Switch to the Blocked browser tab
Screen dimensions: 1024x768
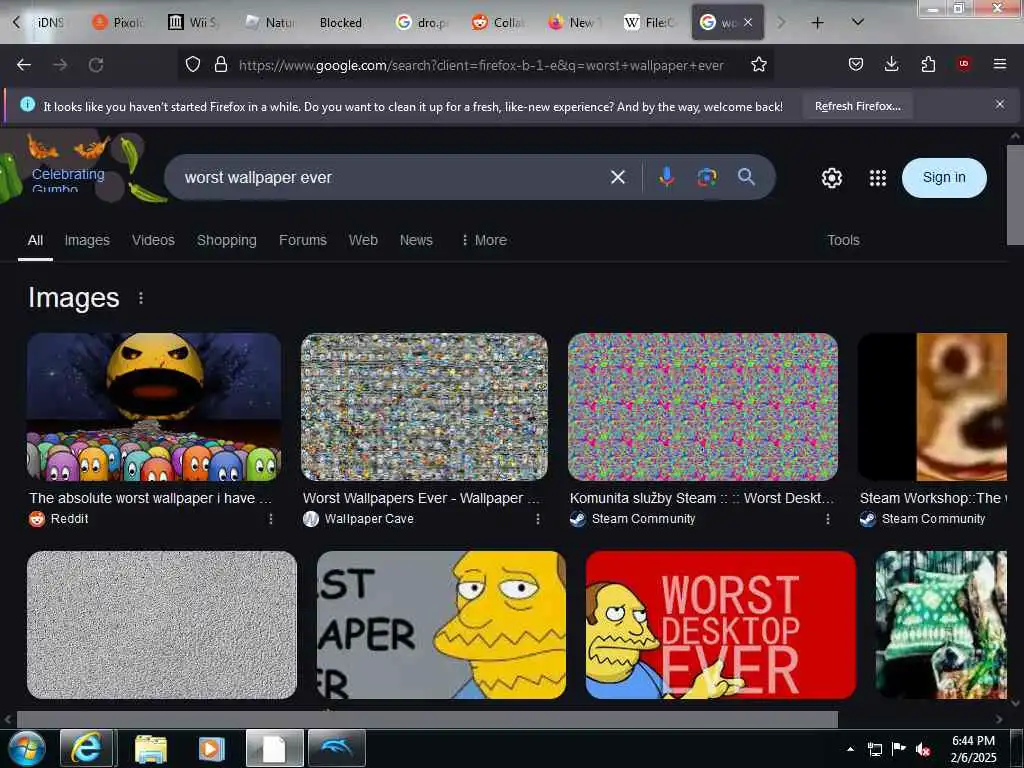pyautogui.click(x=340, y=23)
